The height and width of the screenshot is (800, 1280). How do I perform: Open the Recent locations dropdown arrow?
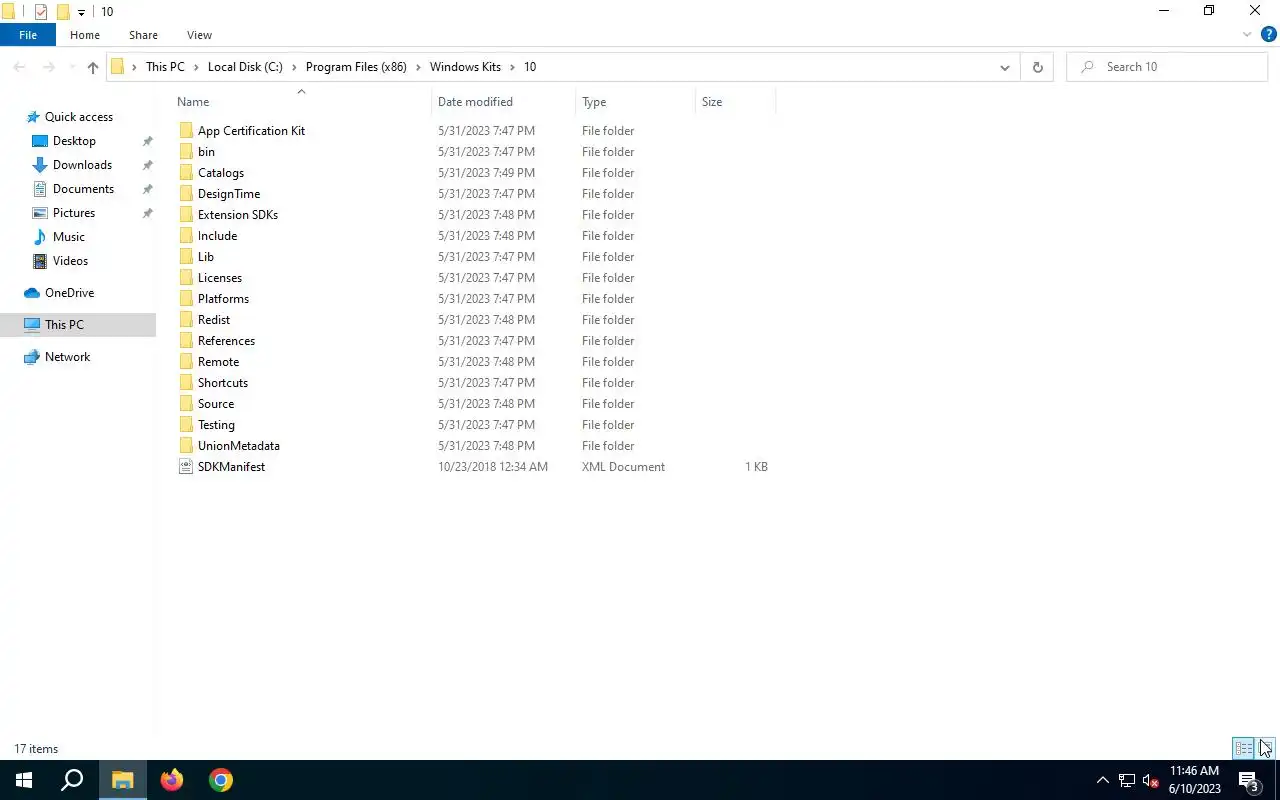coord(73,67)
